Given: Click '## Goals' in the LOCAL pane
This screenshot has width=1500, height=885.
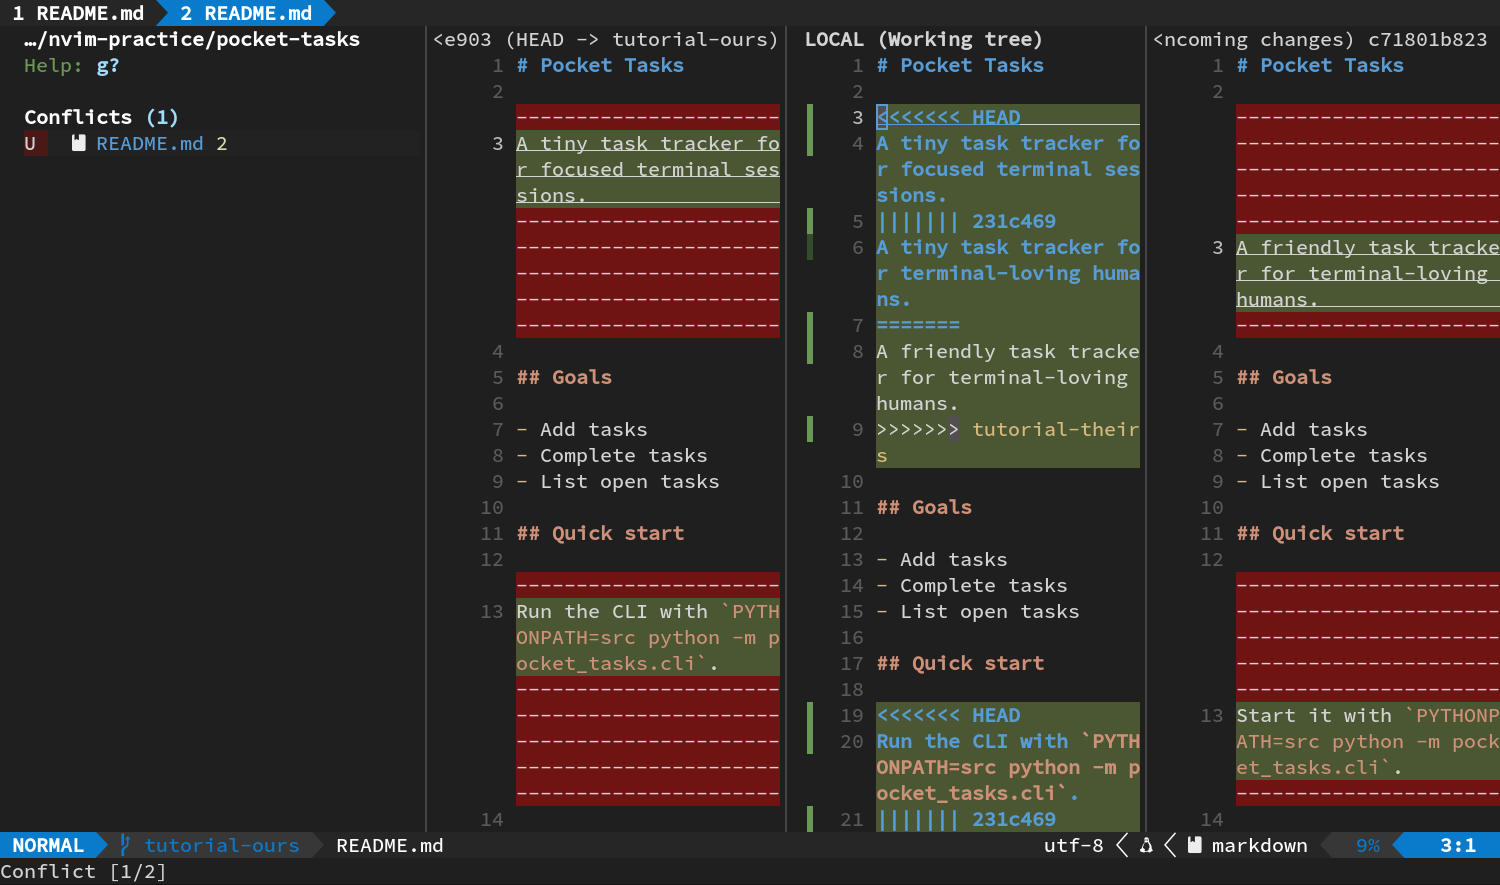Looking at the screenshot, I should (924, 507).
